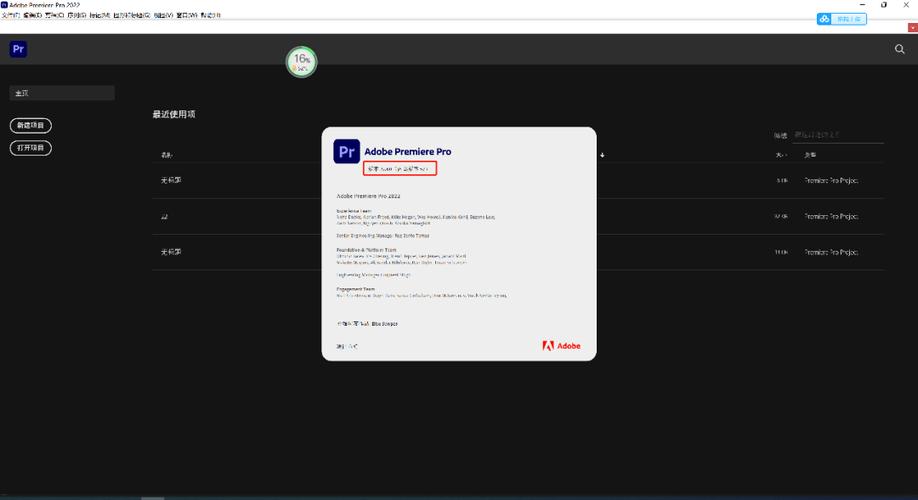Click the Premiere Pro title bar app icon
Image resolution: width=918 pixels, height=500 pixels.
pos(4,5)
